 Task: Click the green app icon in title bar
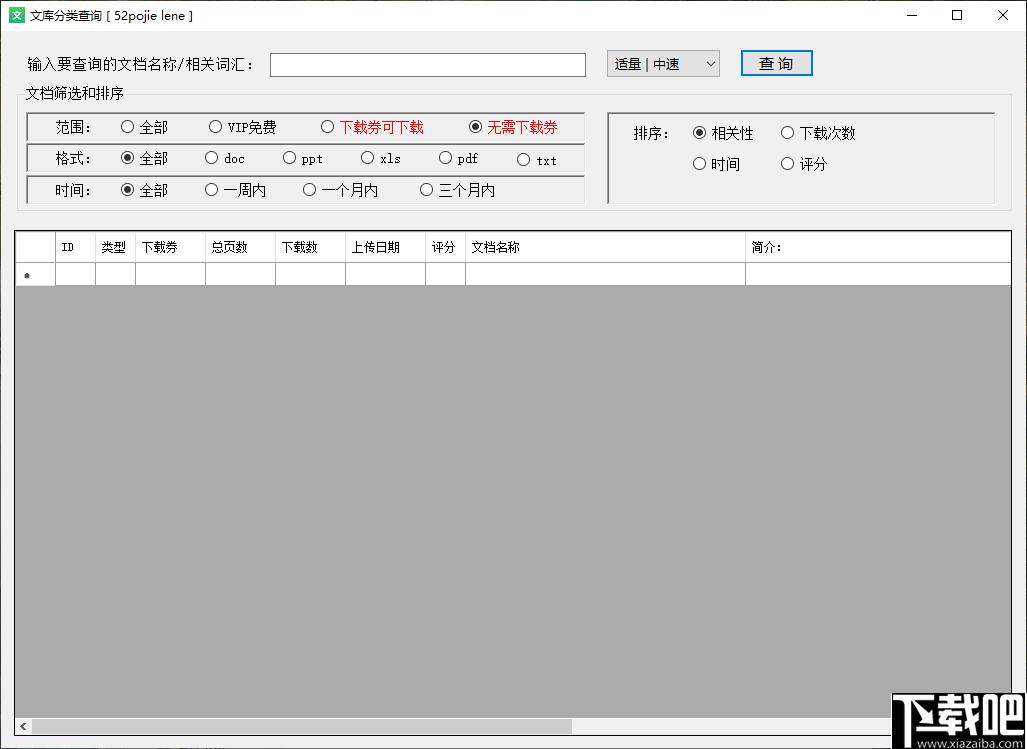16,16
